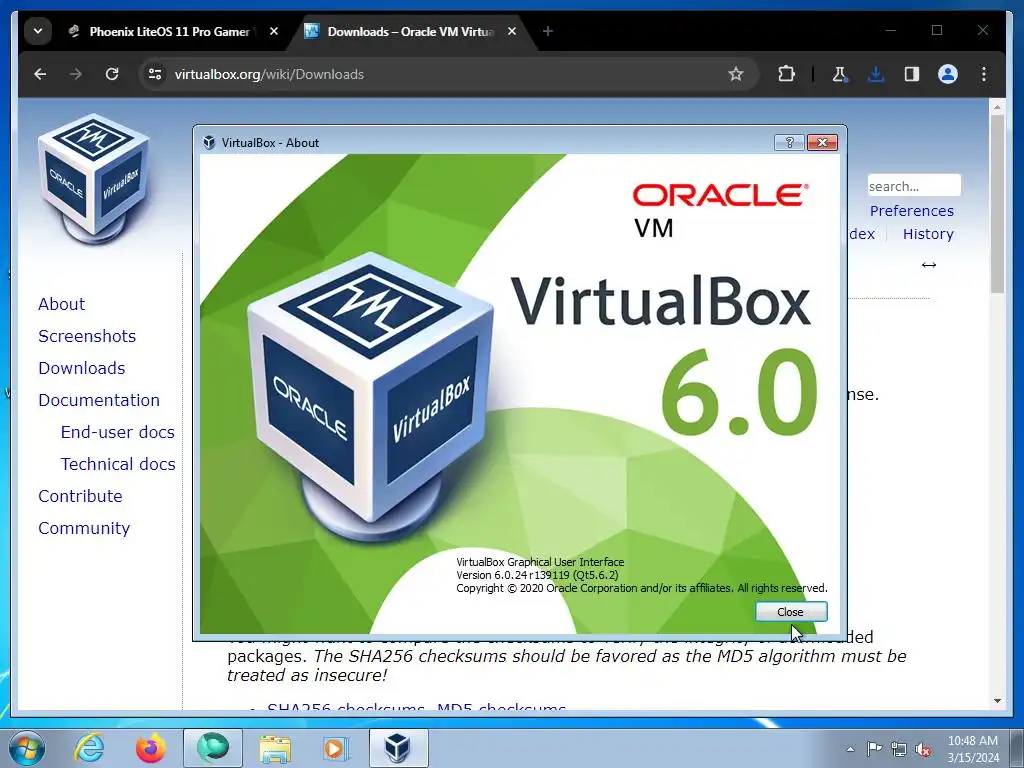
Task: Open the browser extensions puzzle icon
Action: click(x=786, y=74)
